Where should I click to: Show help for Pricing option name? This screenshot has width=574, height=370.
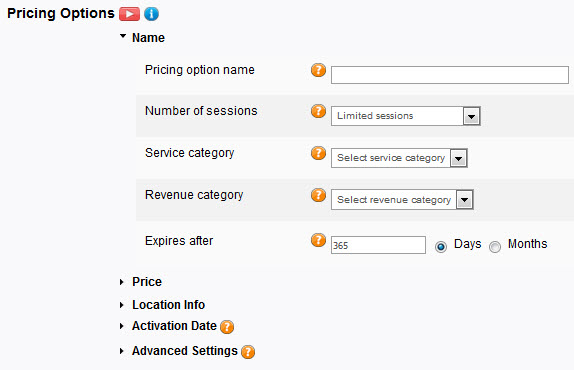click(318, 70)
